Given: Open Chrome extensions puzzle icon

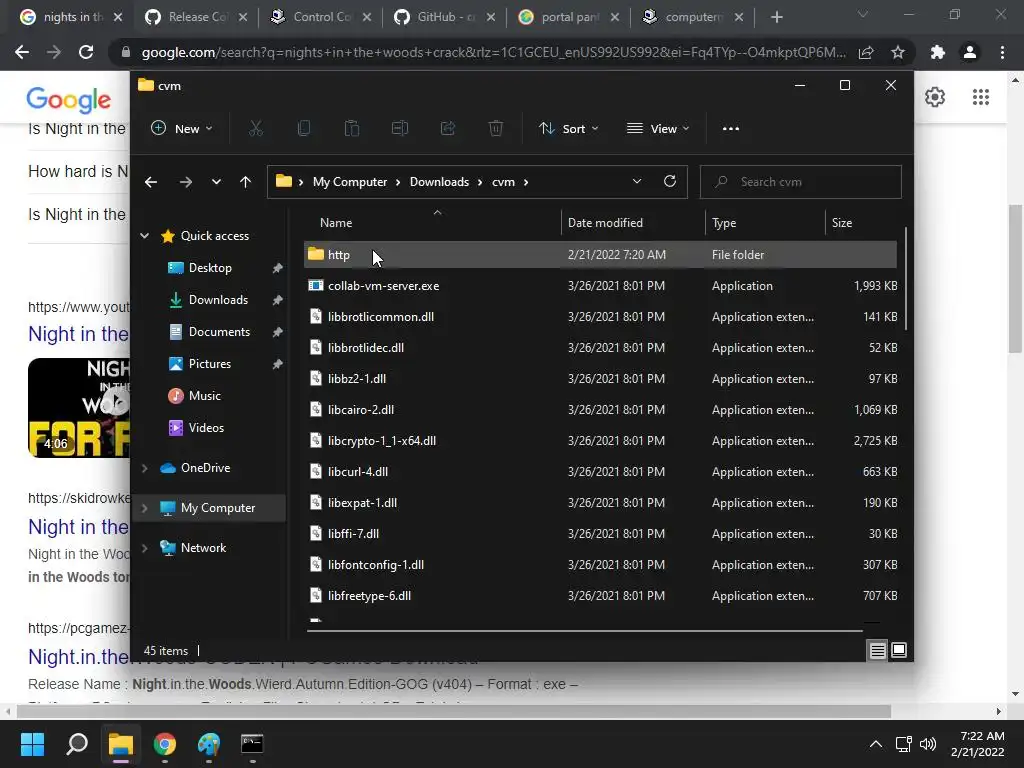Looking at the screenshot, I should (938, 52).
